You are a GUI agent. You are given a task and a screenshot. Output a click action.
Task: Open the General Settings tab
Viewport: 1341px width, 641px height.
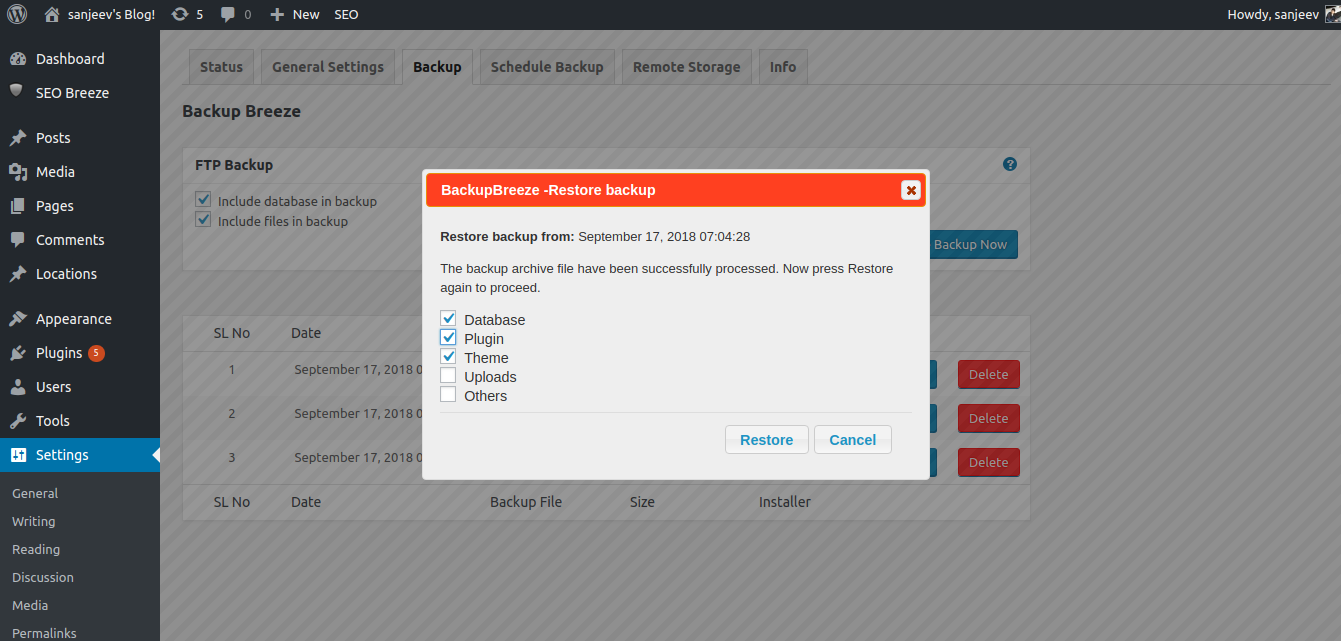tap(328, 67)
